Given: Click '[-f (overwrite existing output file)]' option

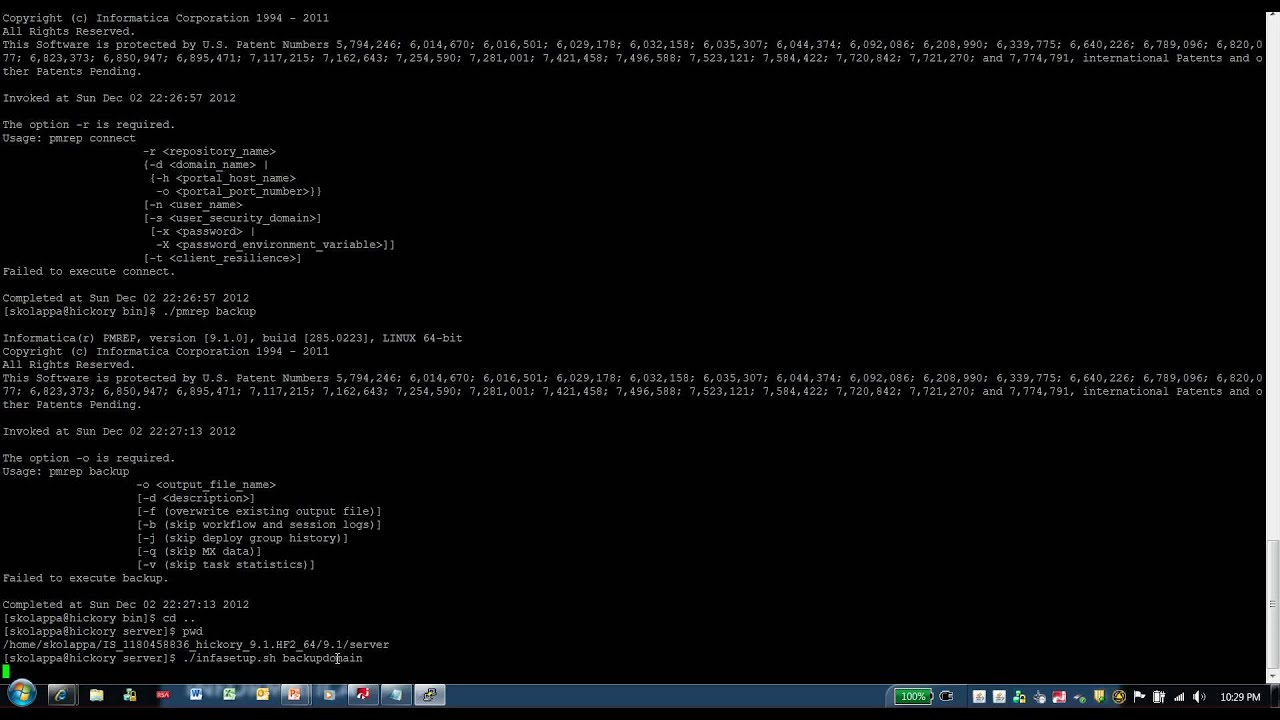Looking at the screenshot, I should pyautogui.click(x=259, y=511).
